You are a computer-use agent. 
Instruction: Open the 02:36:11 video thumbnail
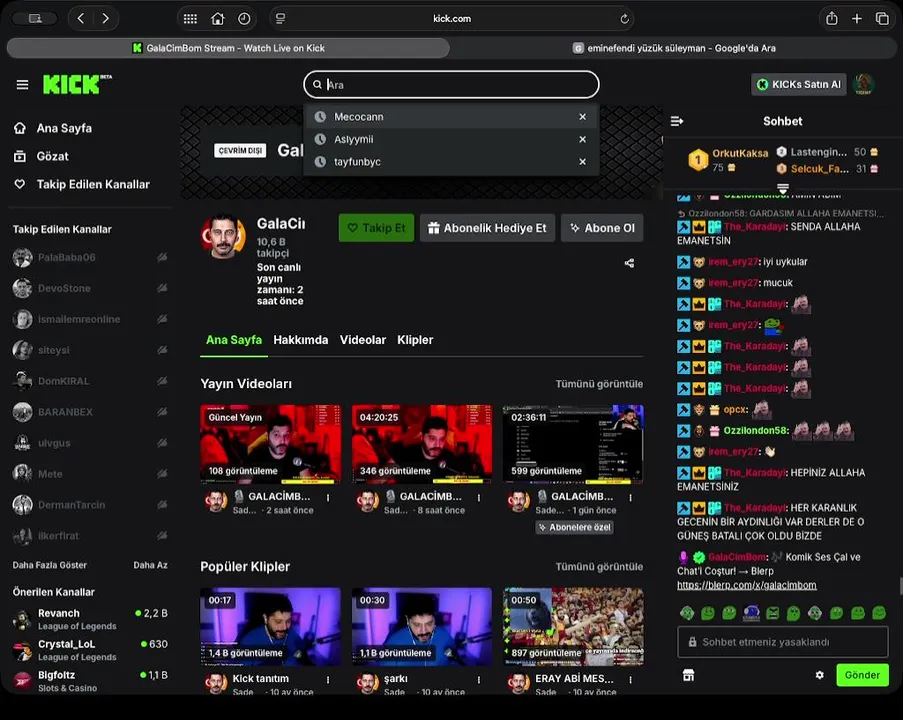(573, 444)
